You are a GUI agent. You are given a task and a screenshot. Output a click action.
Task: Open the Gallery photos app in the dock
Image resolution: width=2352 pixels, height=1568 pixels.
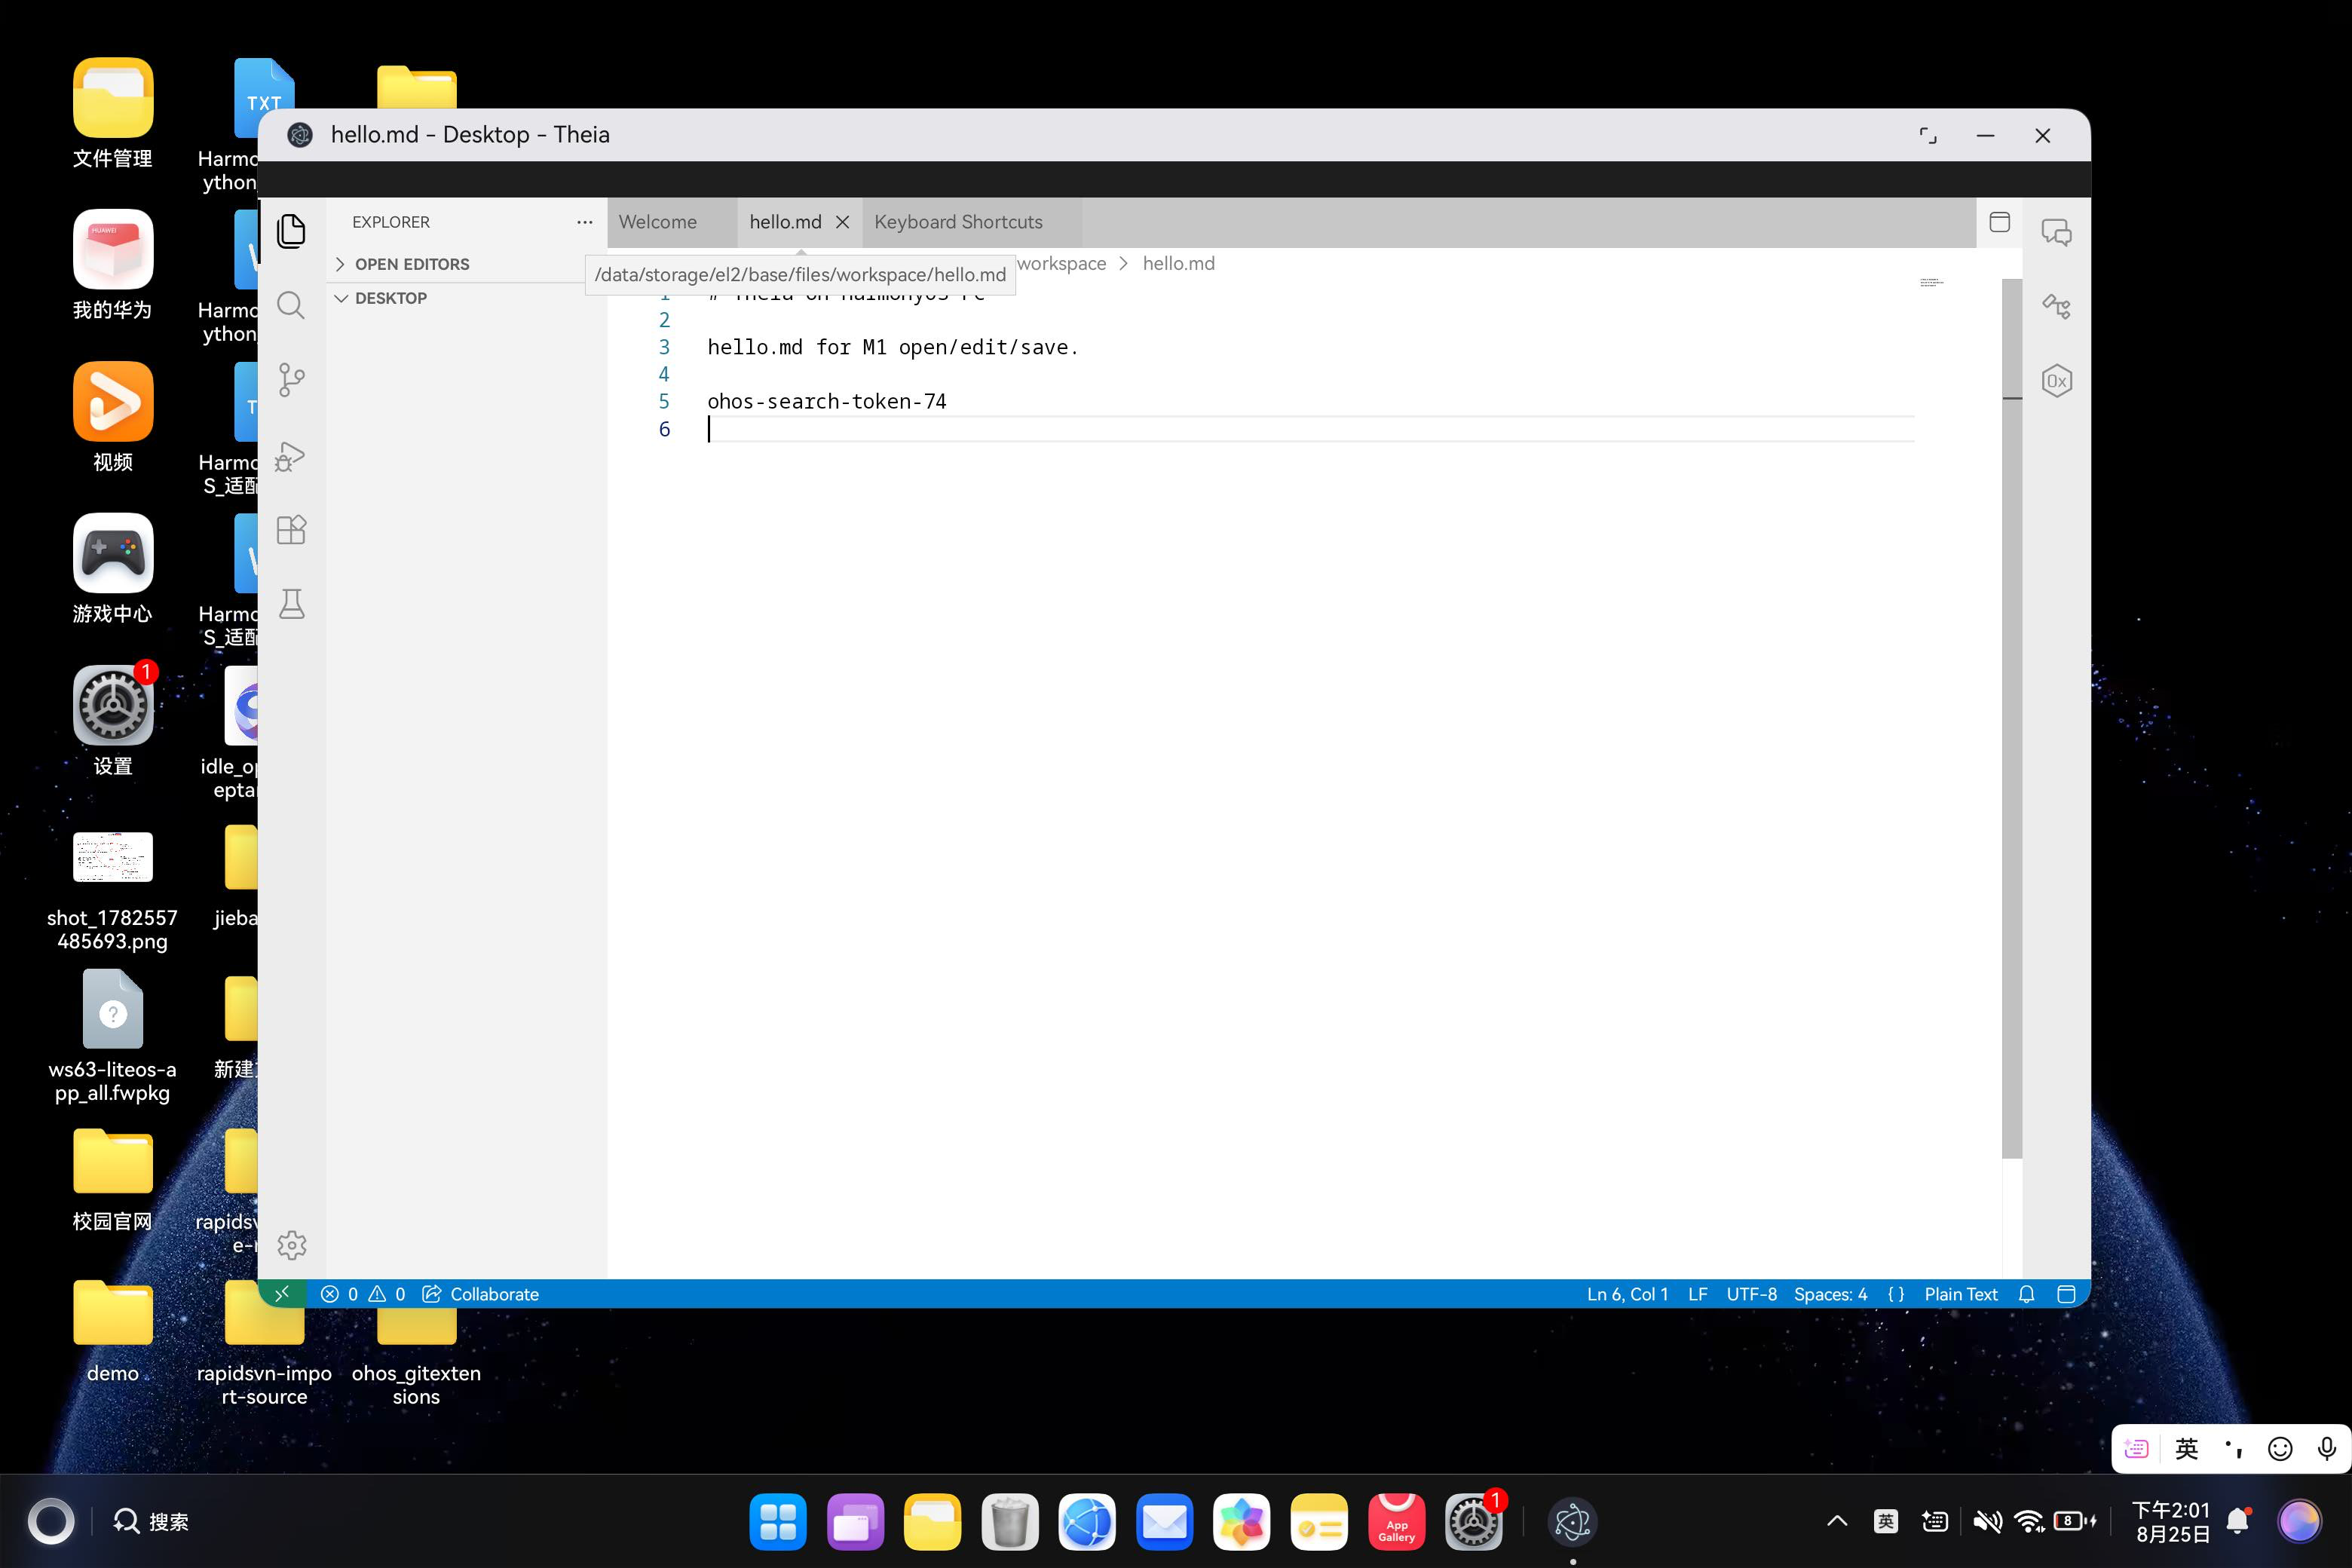(x=1241, y=1522)
